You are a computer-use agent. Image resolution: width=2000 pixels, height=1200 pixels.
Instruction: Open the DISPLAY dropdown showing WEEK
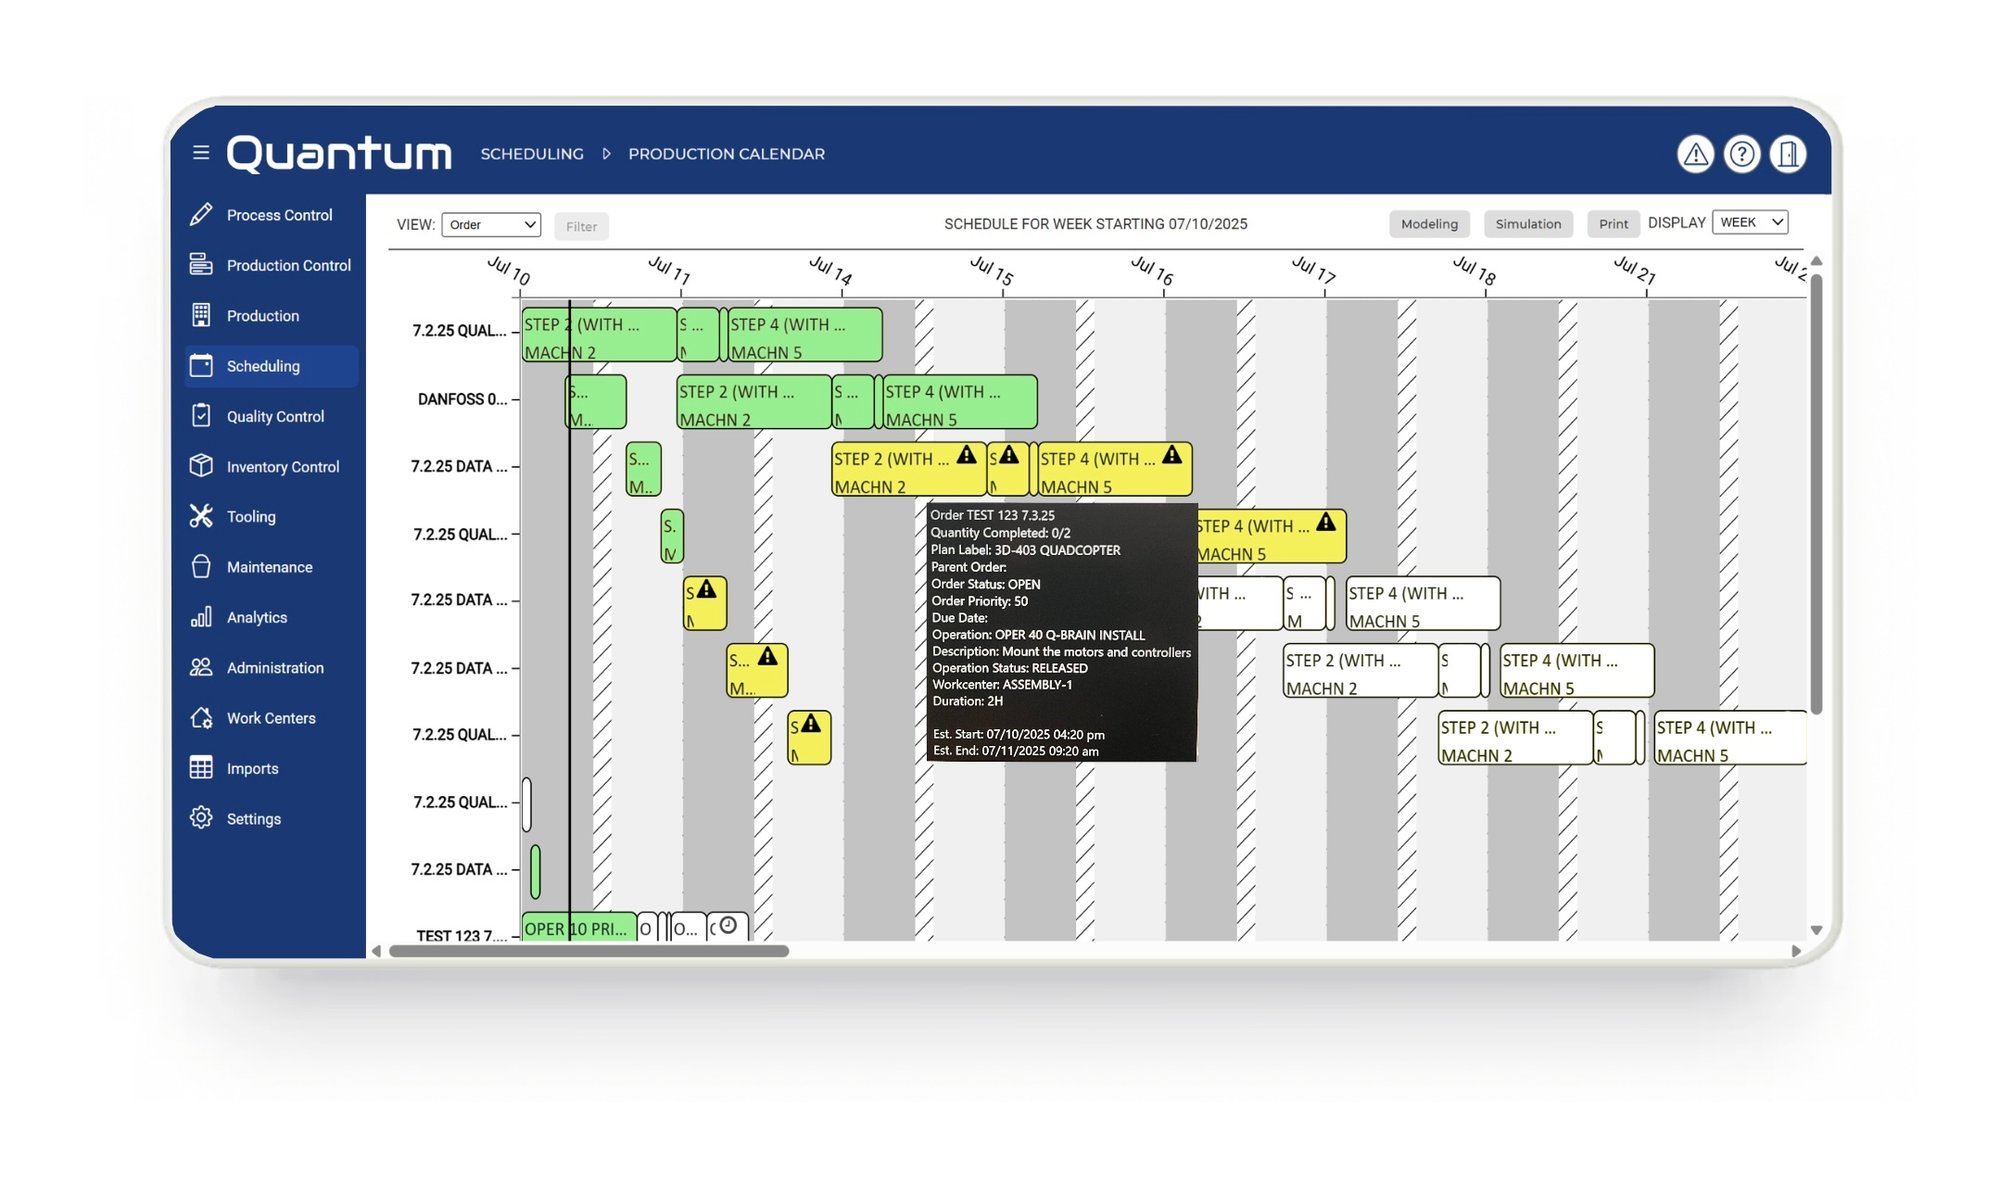point(1749,222)
